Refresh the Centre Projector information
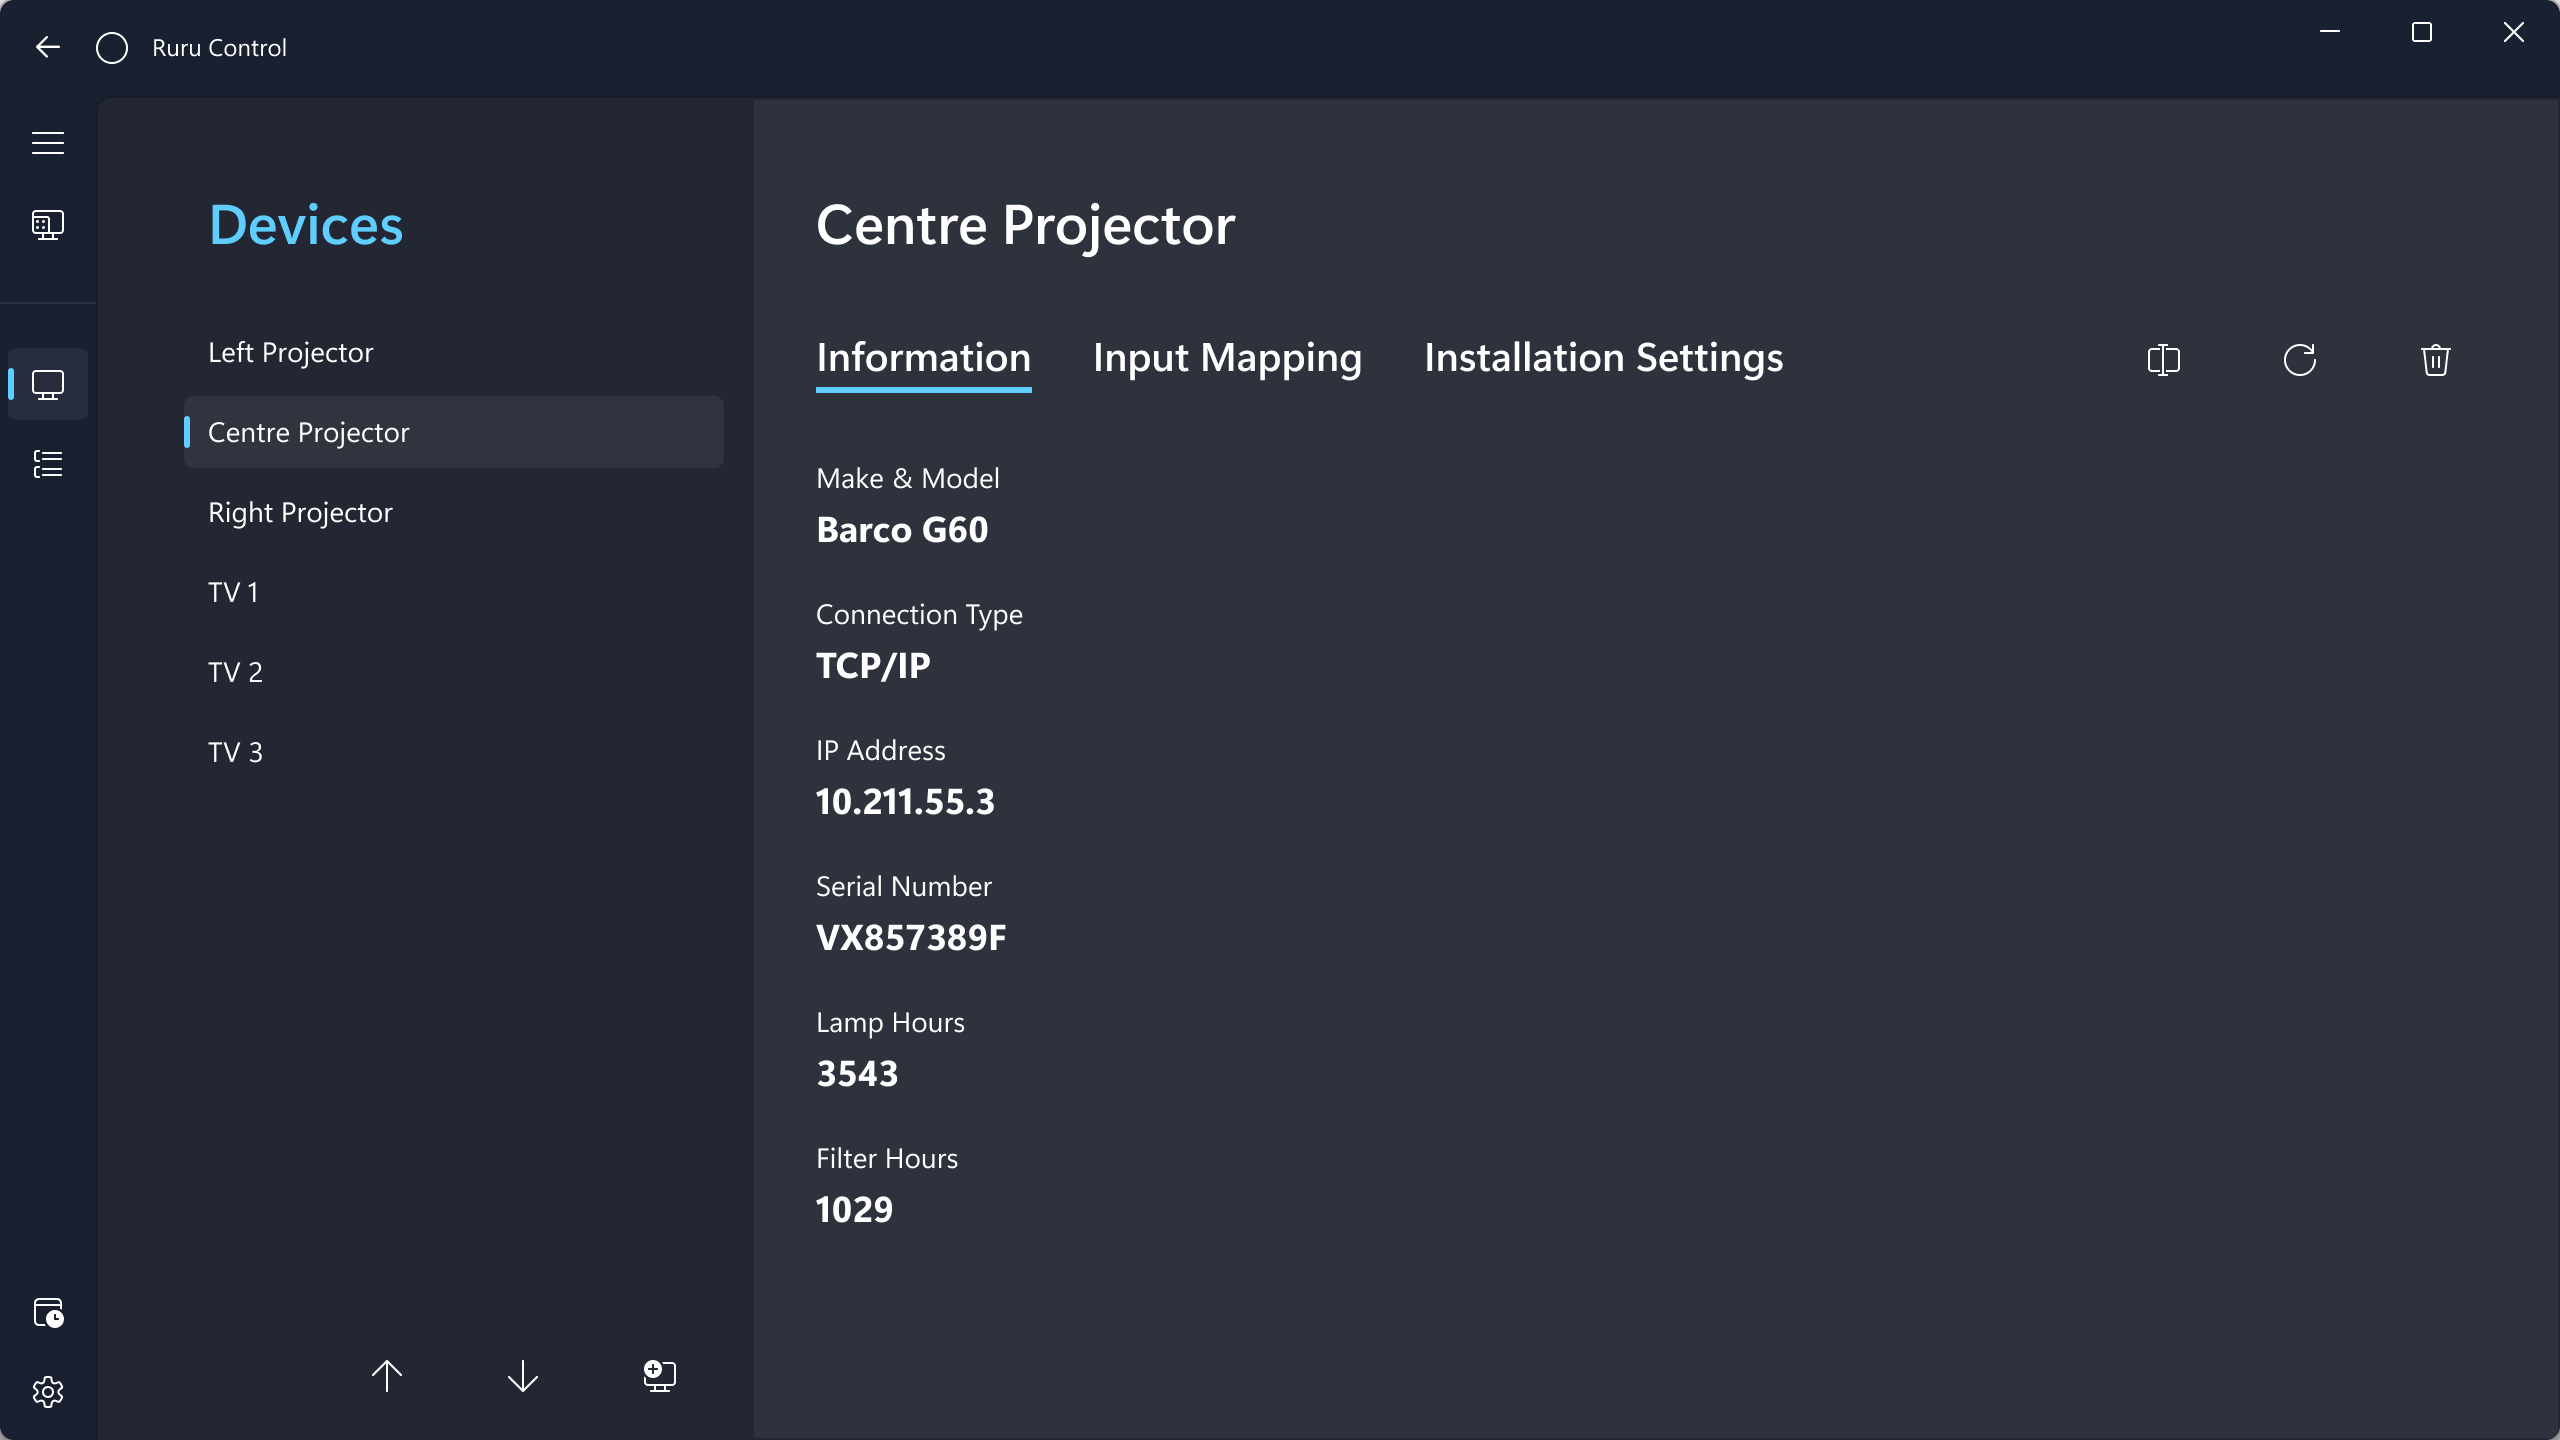The image size is (2560, 1440). (2300, 360)
